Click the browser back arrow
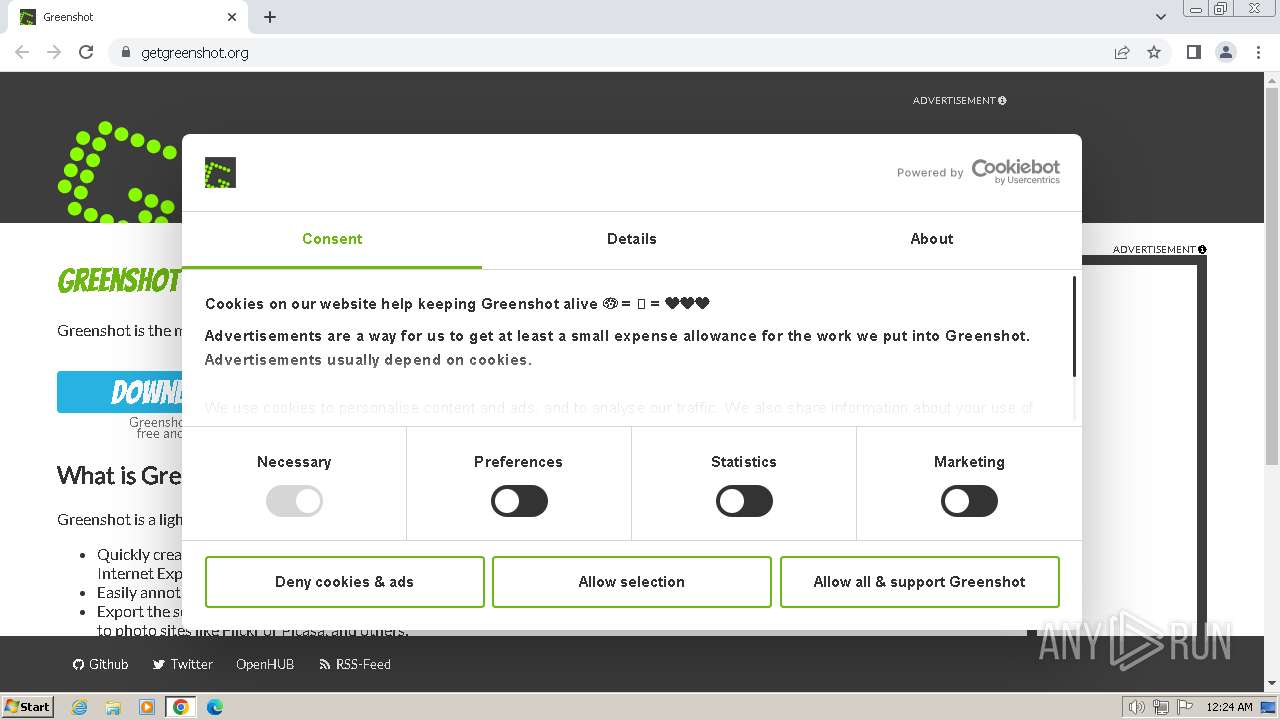The height and width of the screenshot is (720, 1280). tap(22, 52)
